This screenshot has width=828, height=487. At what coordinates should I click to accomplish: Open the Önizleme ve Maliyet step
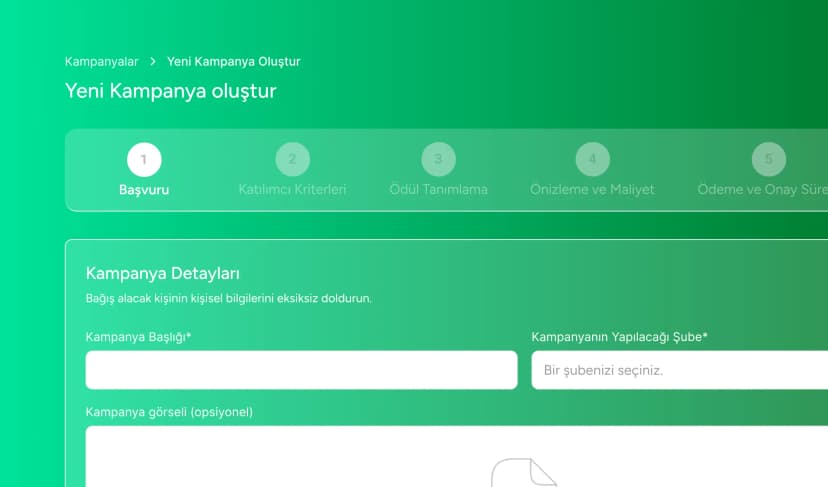tap(592, 190)
